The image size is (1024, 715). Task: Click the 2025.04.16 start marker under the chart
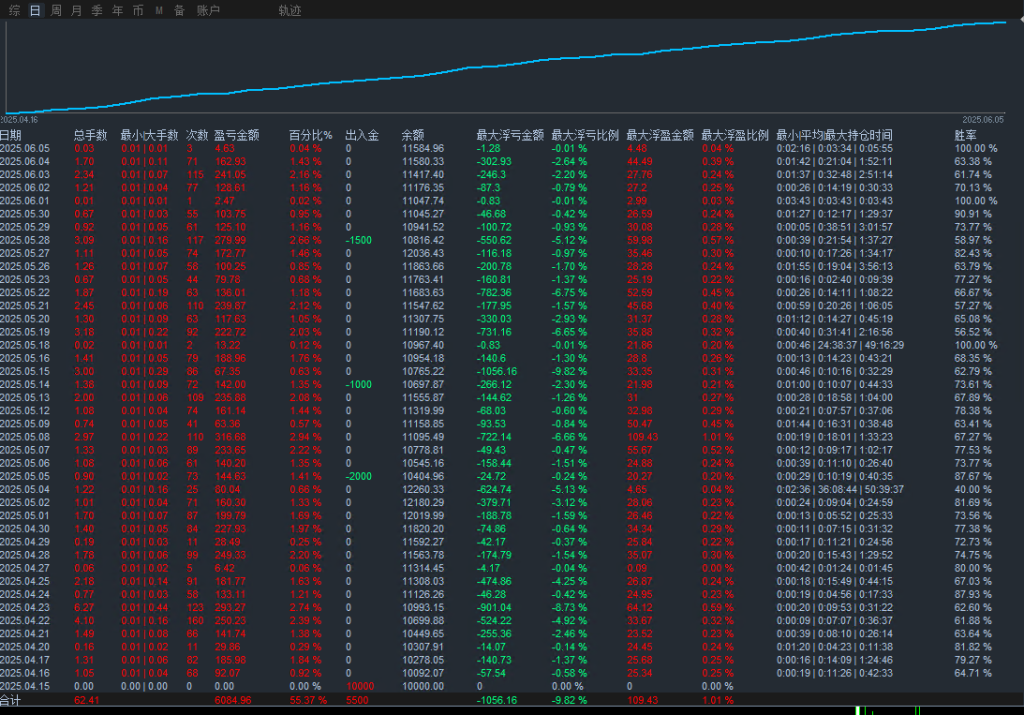20,120
